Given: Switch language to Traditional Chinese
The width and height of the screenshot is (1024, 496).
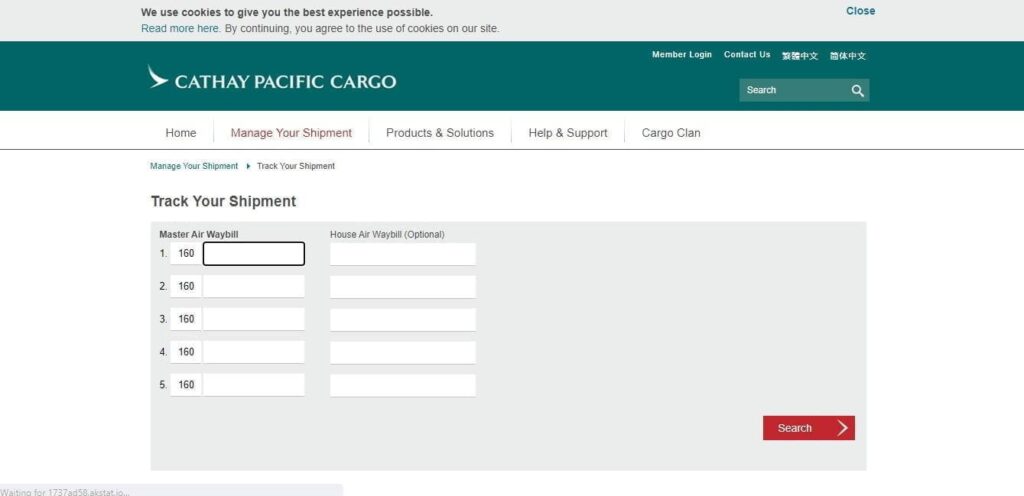Looking at the screenshot, I should click(800, 56).
